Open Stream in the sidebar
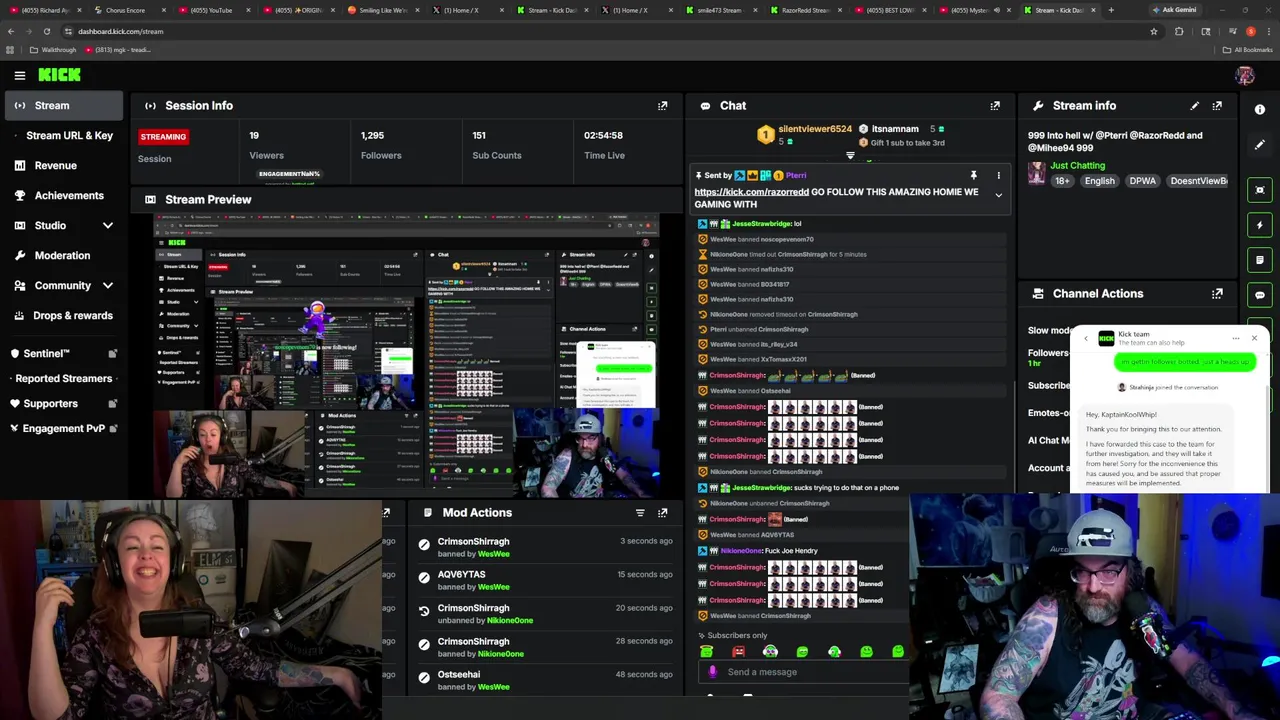 [62, 105]
